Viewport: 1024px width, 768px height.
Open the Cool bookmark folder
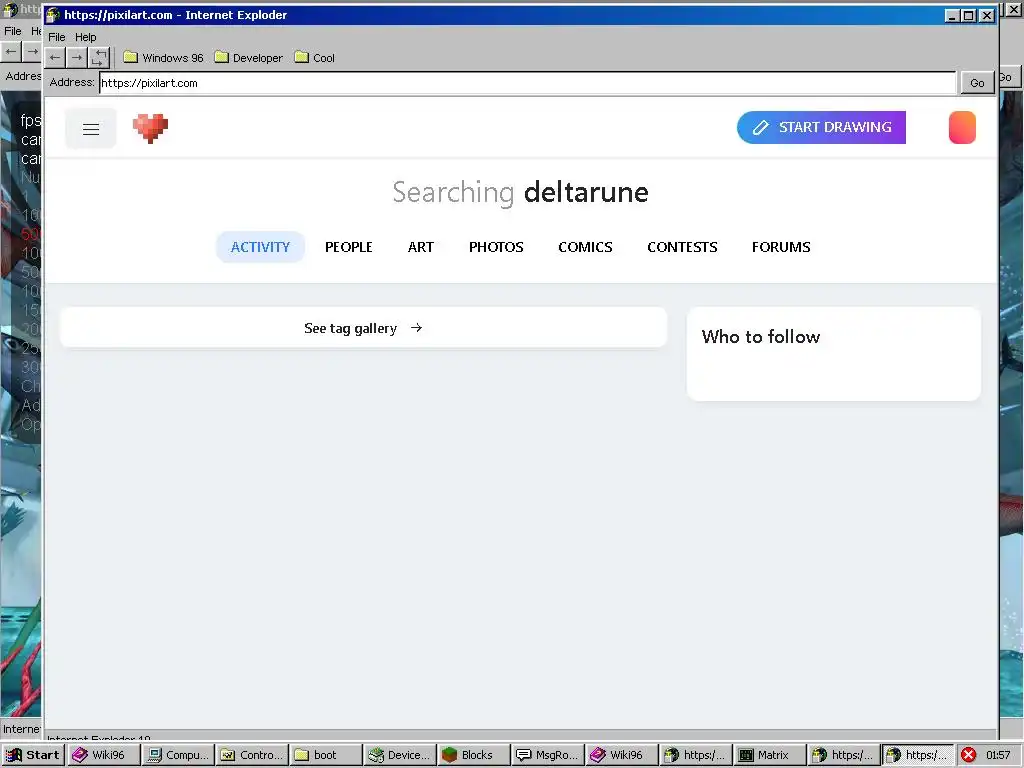click(314, 57)
